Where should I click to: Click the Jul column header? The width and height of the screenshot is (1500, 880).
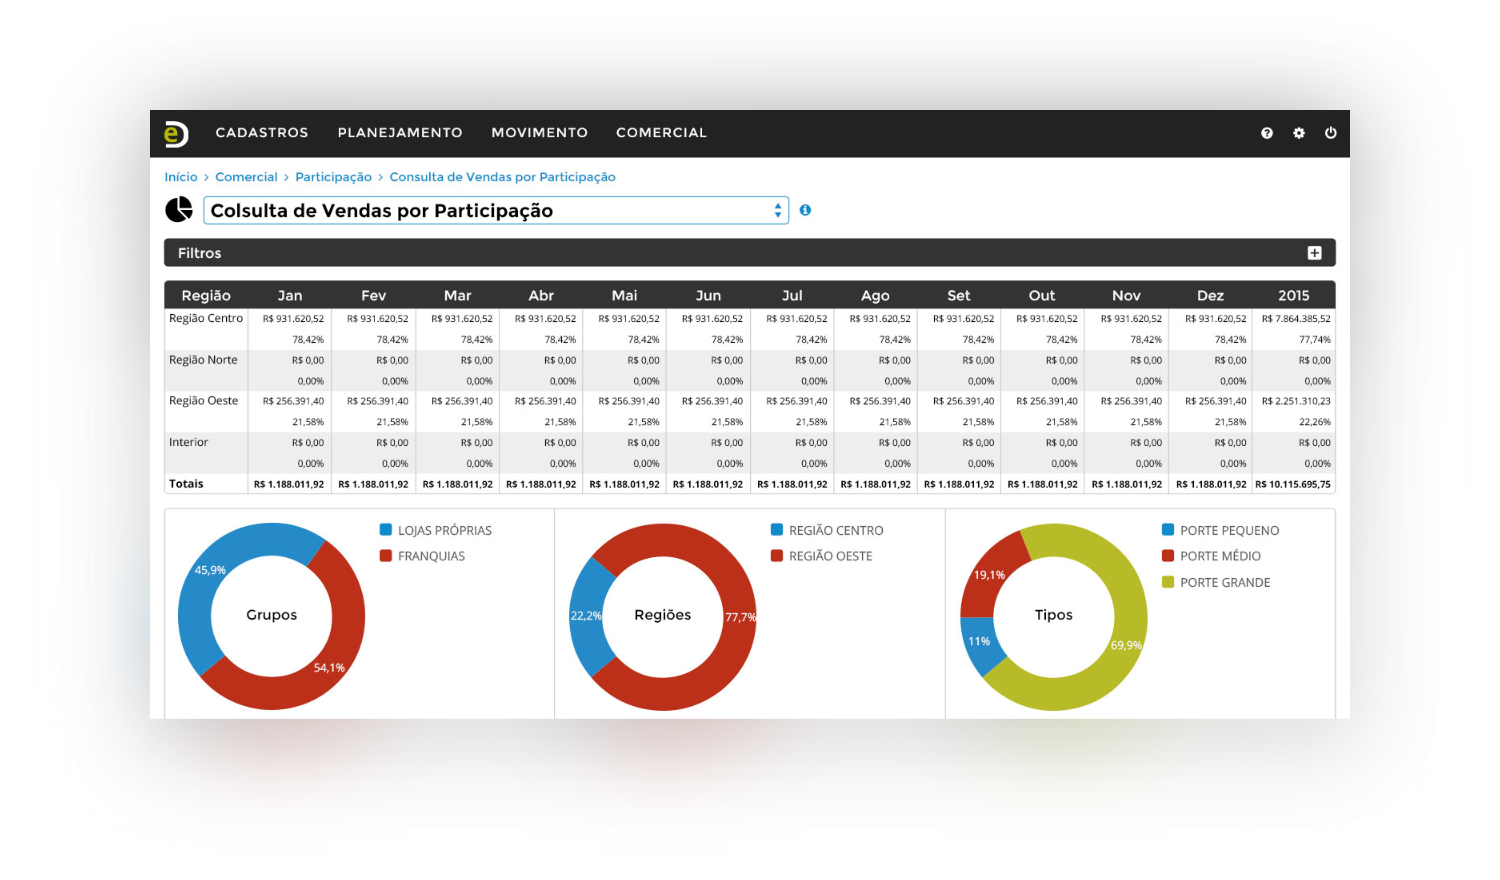point(792,295)
